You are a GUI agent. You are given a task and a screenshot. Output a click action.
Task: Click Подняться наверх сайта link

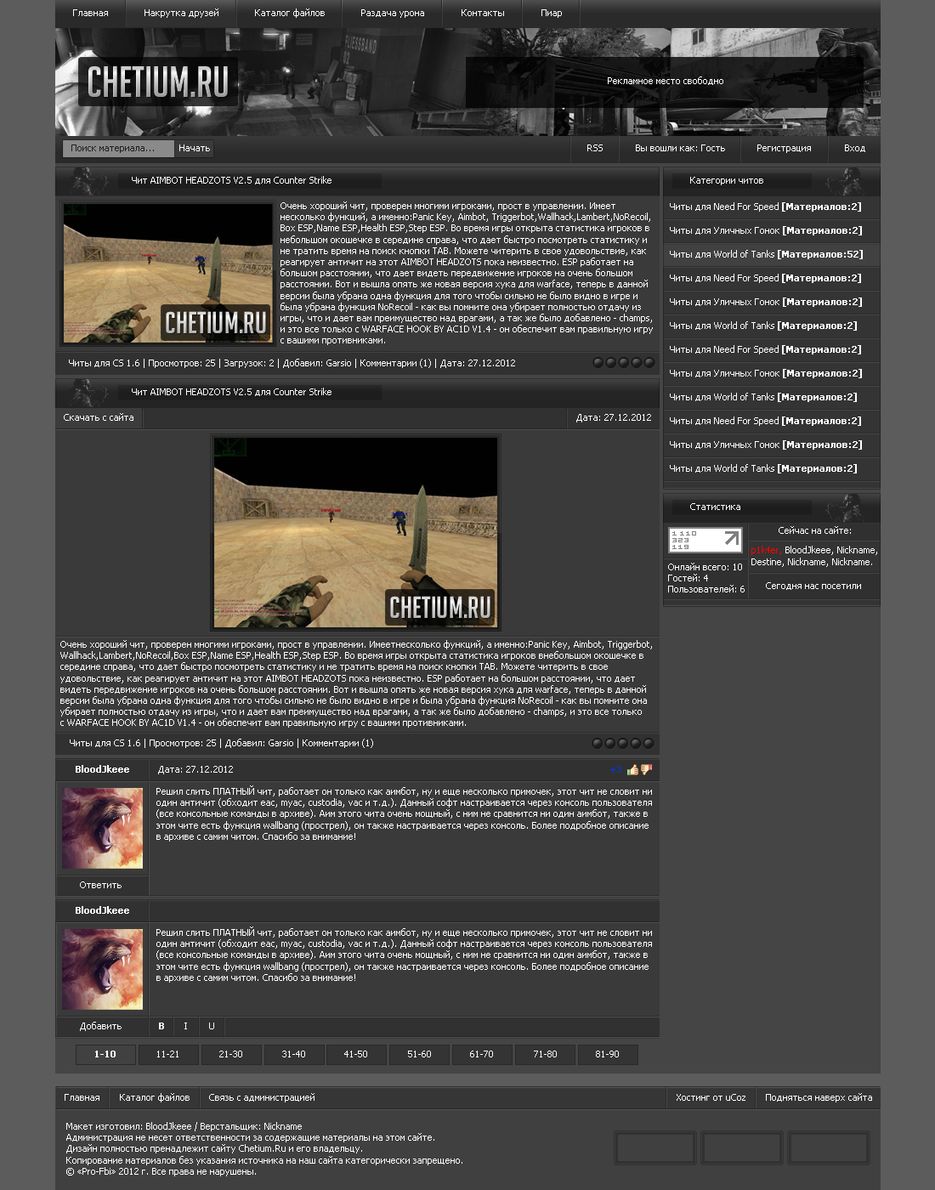(818, 1097)
